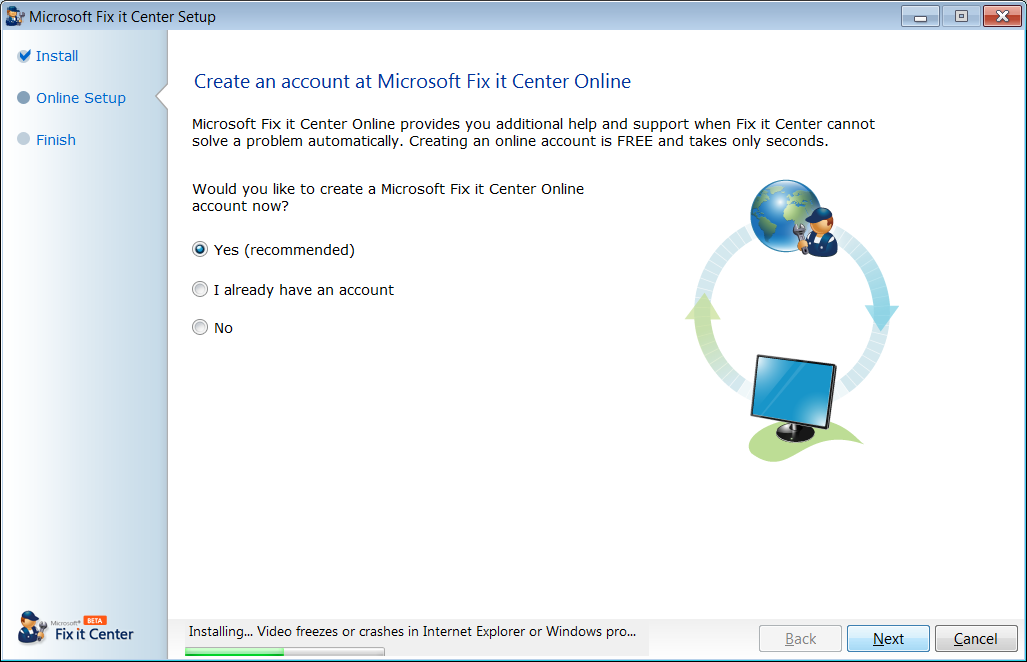This screenshot has height=662, width=1027.
Task: Open the Install step in sidebar
Action: click(57, 56)
